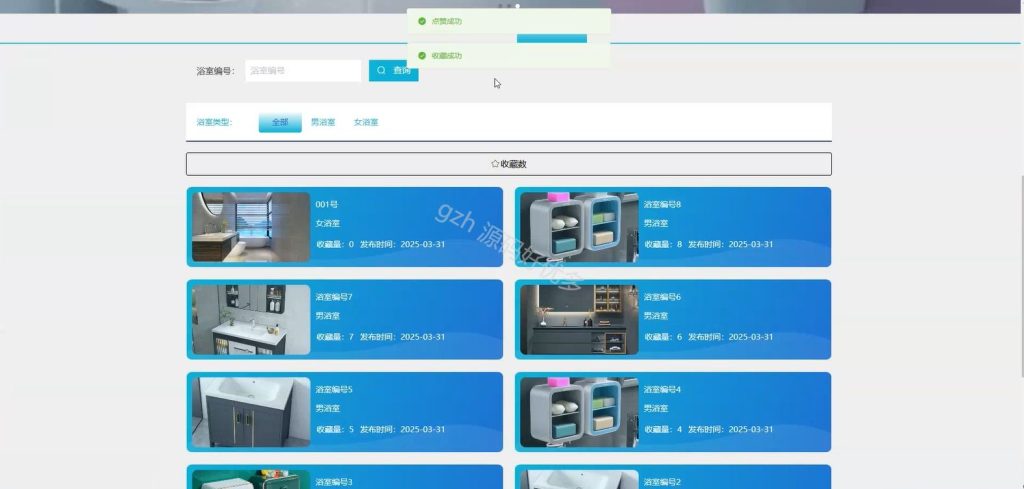
Task: Click 男浴室 label in 浴室编号7 card
Action: 328,316
